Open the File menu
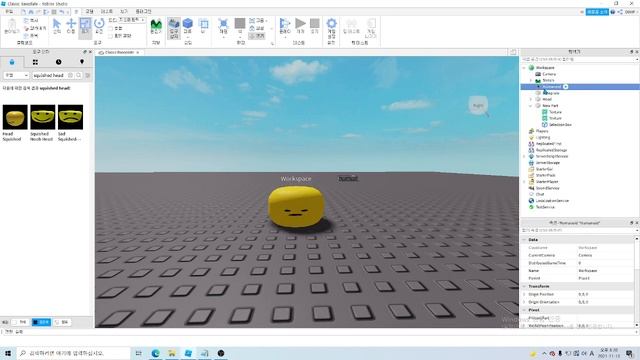 [9, 11]
